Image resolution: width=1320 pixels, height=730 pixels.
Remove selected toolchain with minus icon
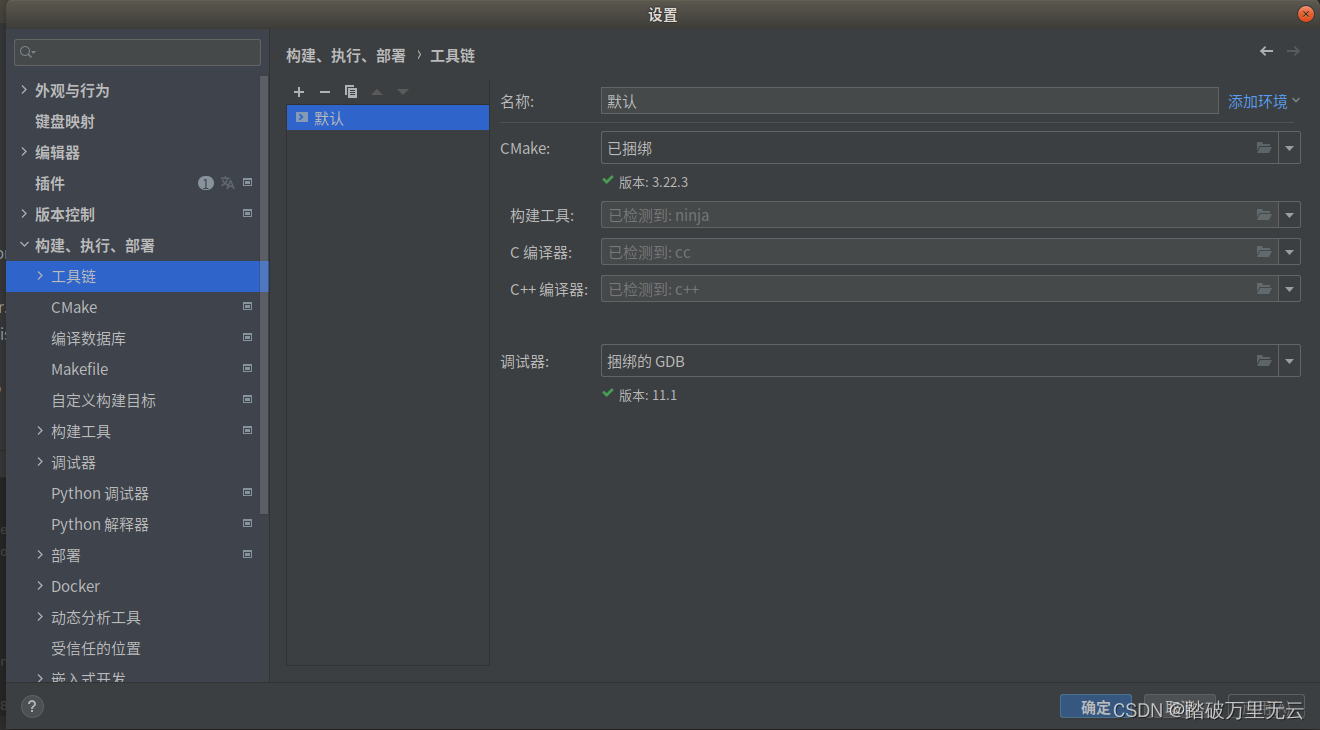pyautogui.click(x=324, y=92)
